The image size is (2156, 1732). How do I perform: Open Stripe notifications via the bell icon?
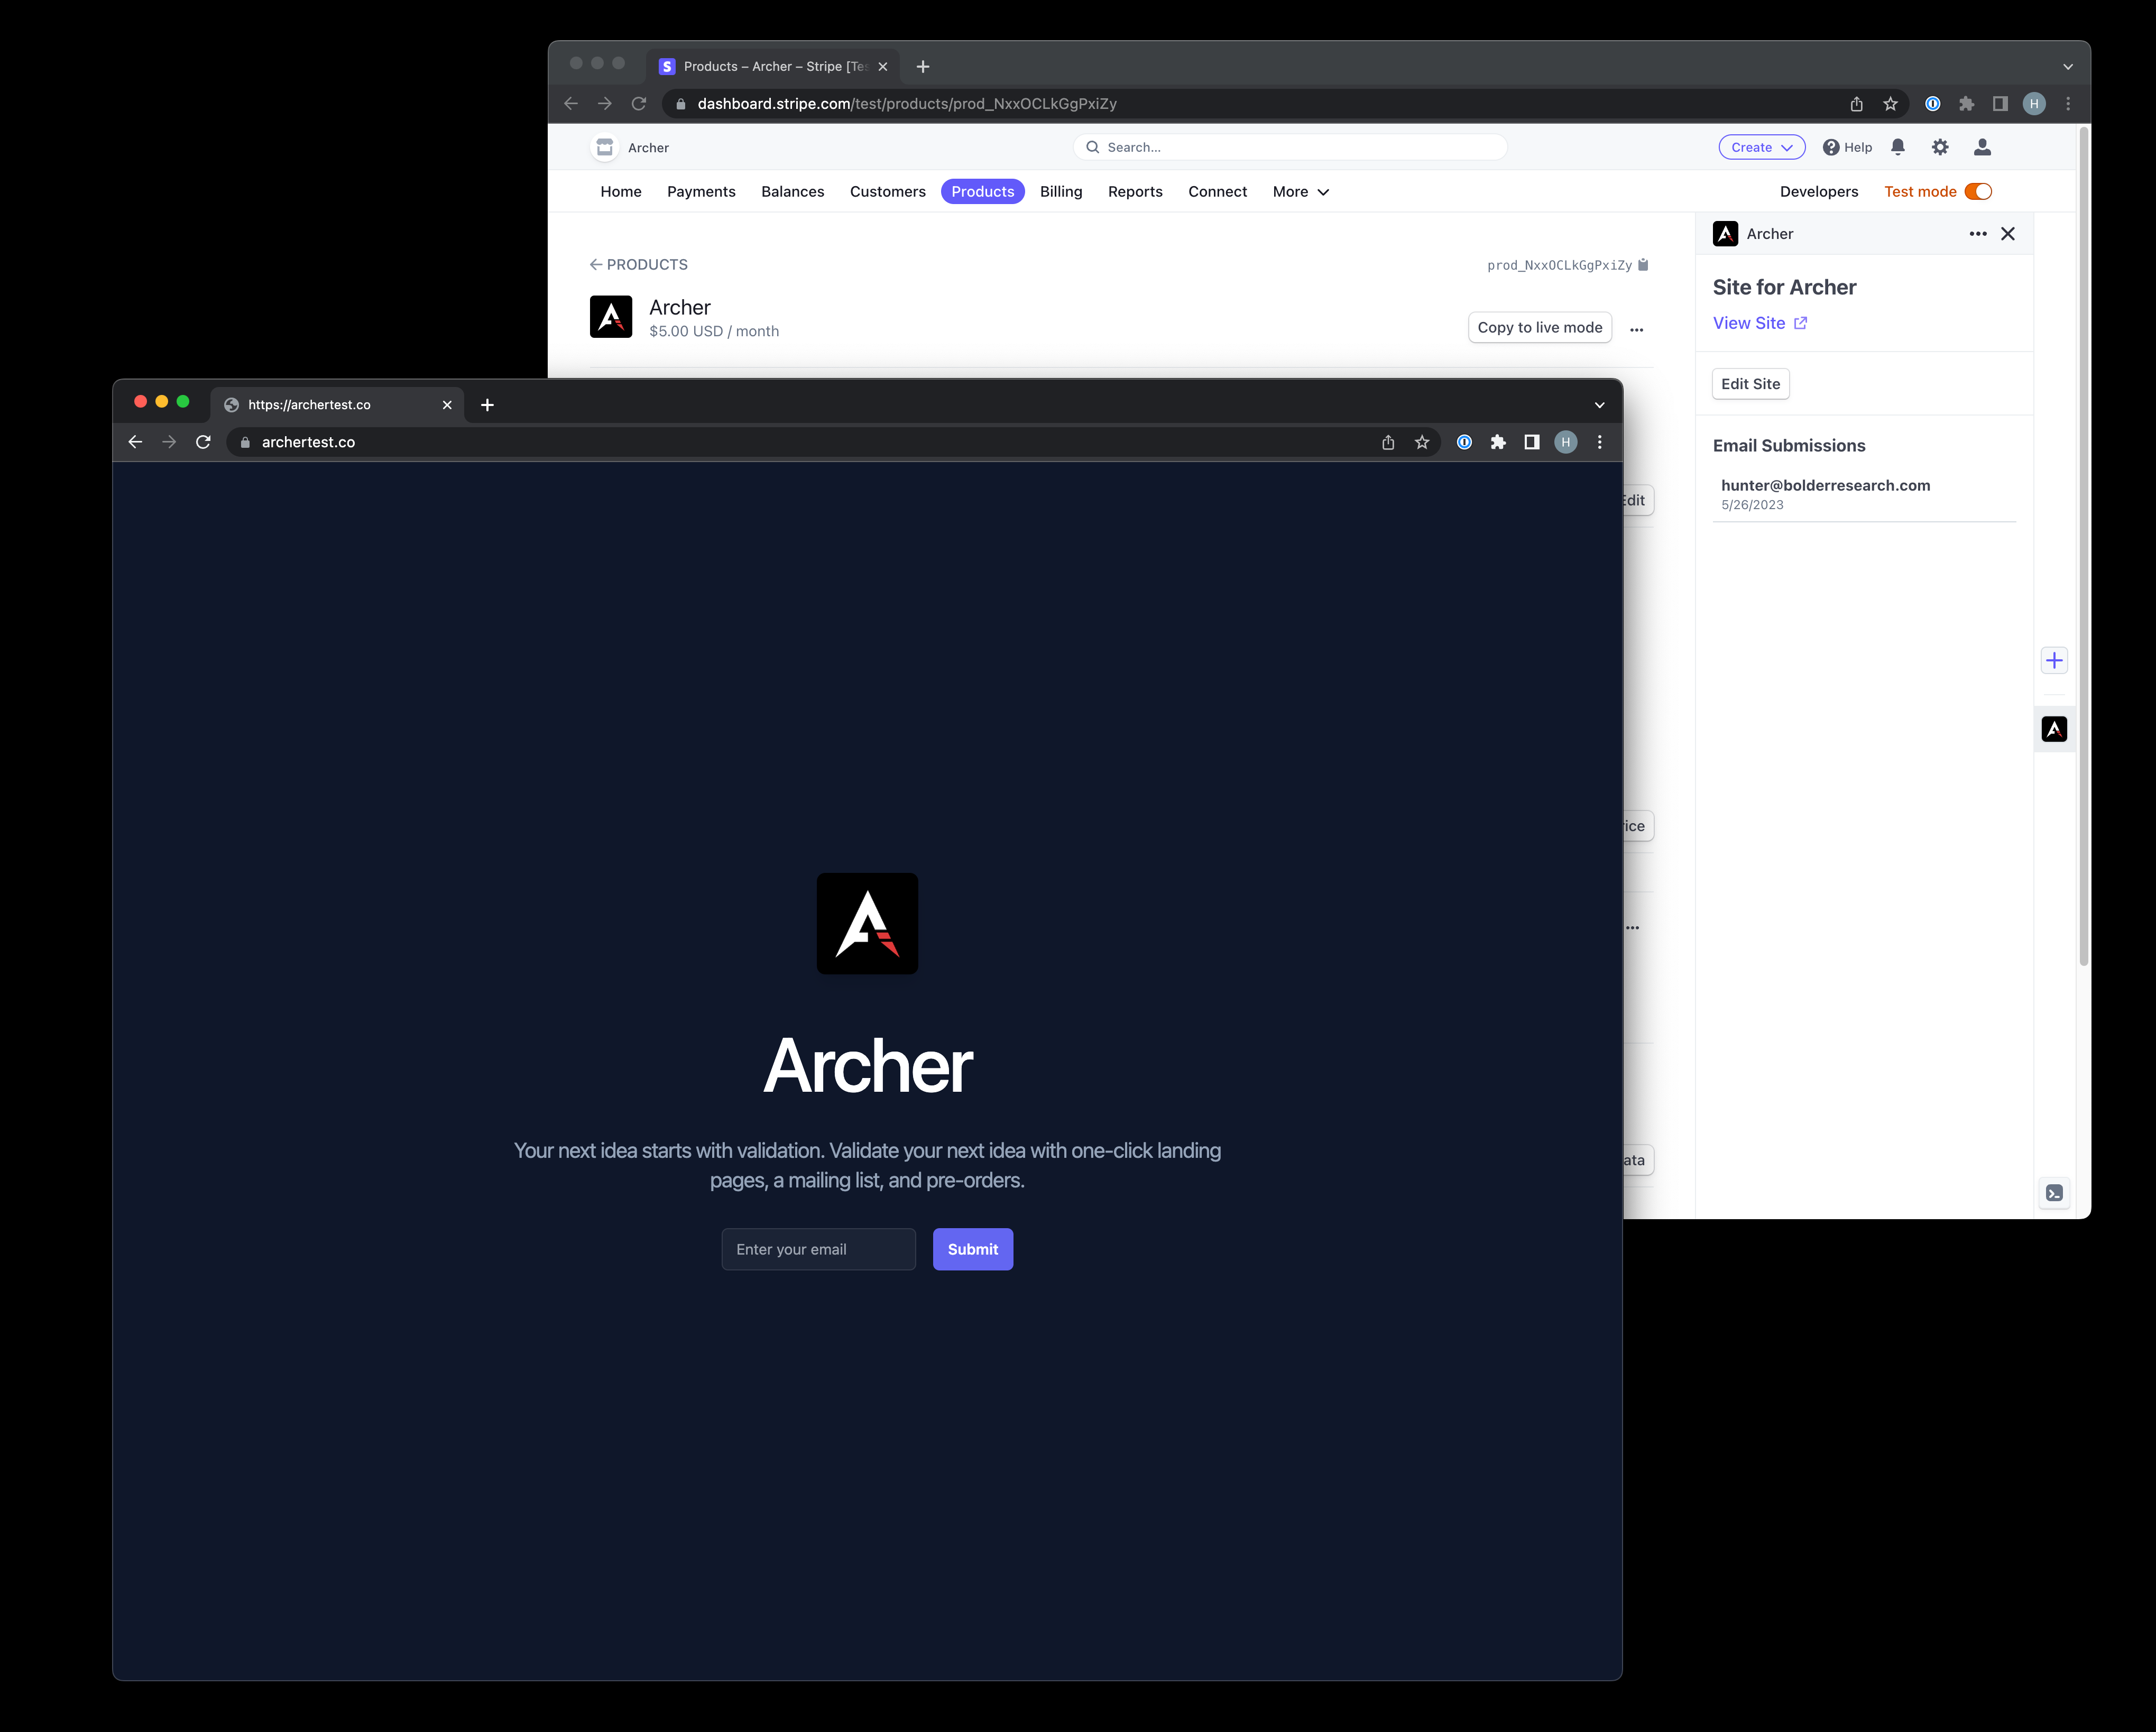click(x=1898, y=147)
